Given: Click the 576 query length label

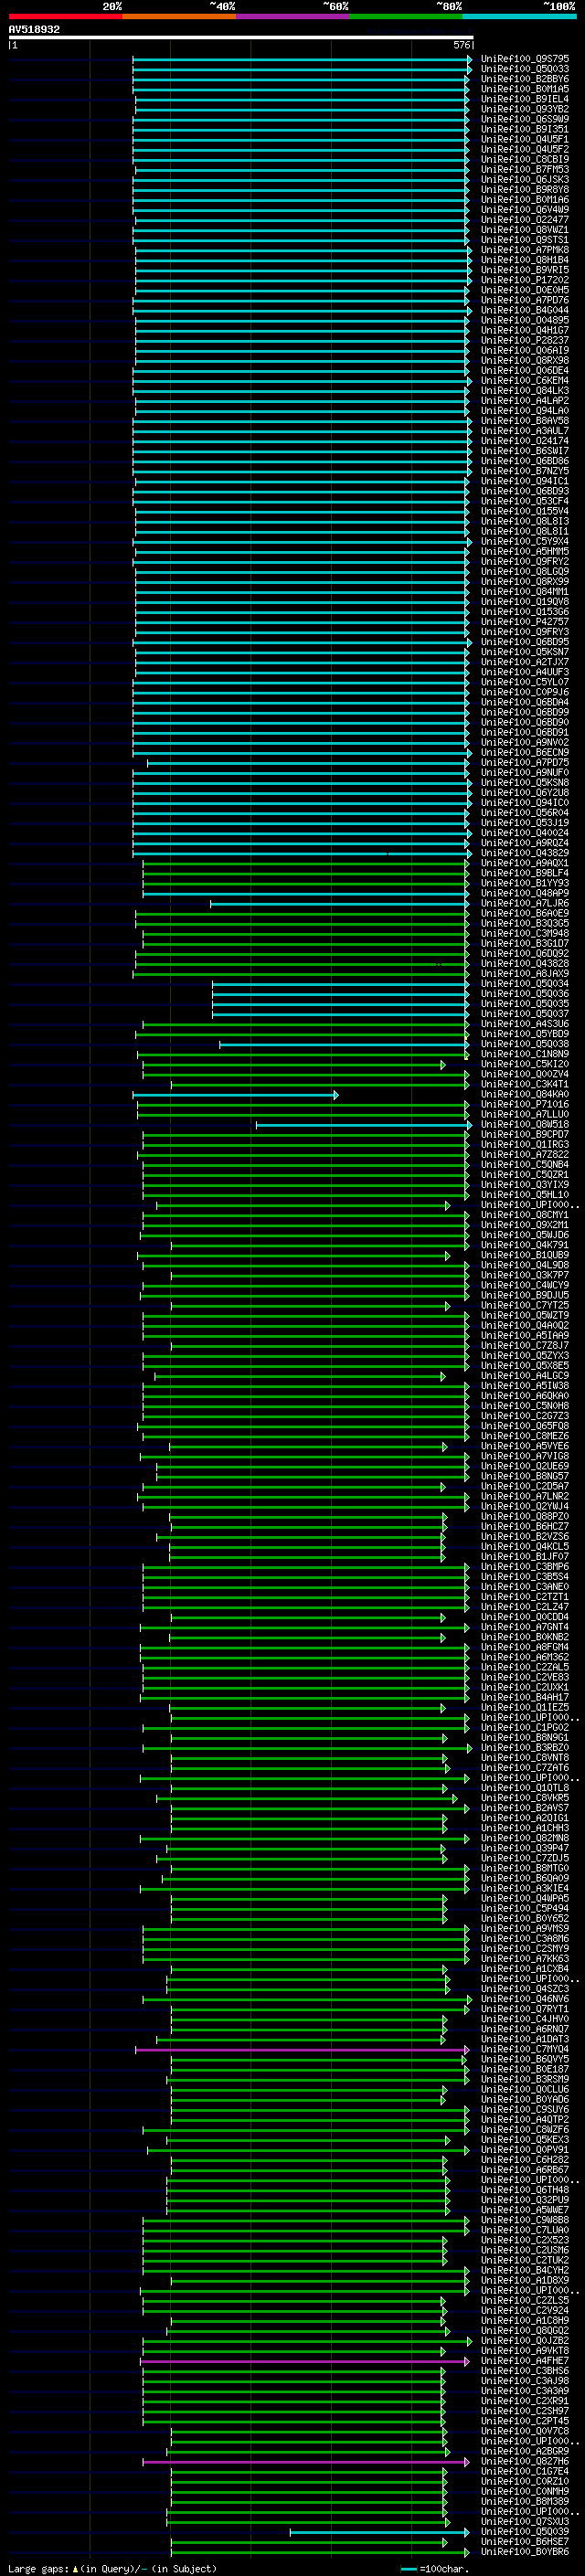Looking at the screenshot, I should pos(462,45).
